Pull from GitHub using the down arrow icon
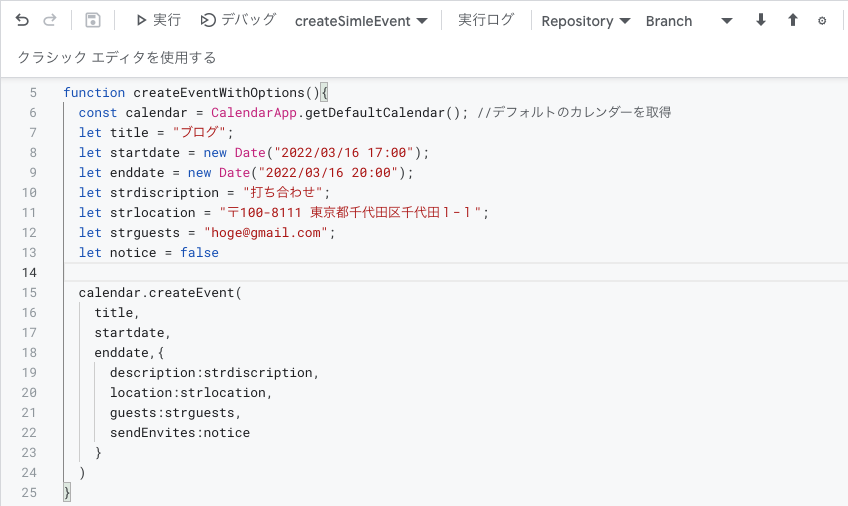Image resolution: width=848 pixels, height=506 pixels. (x=761, y=20)
